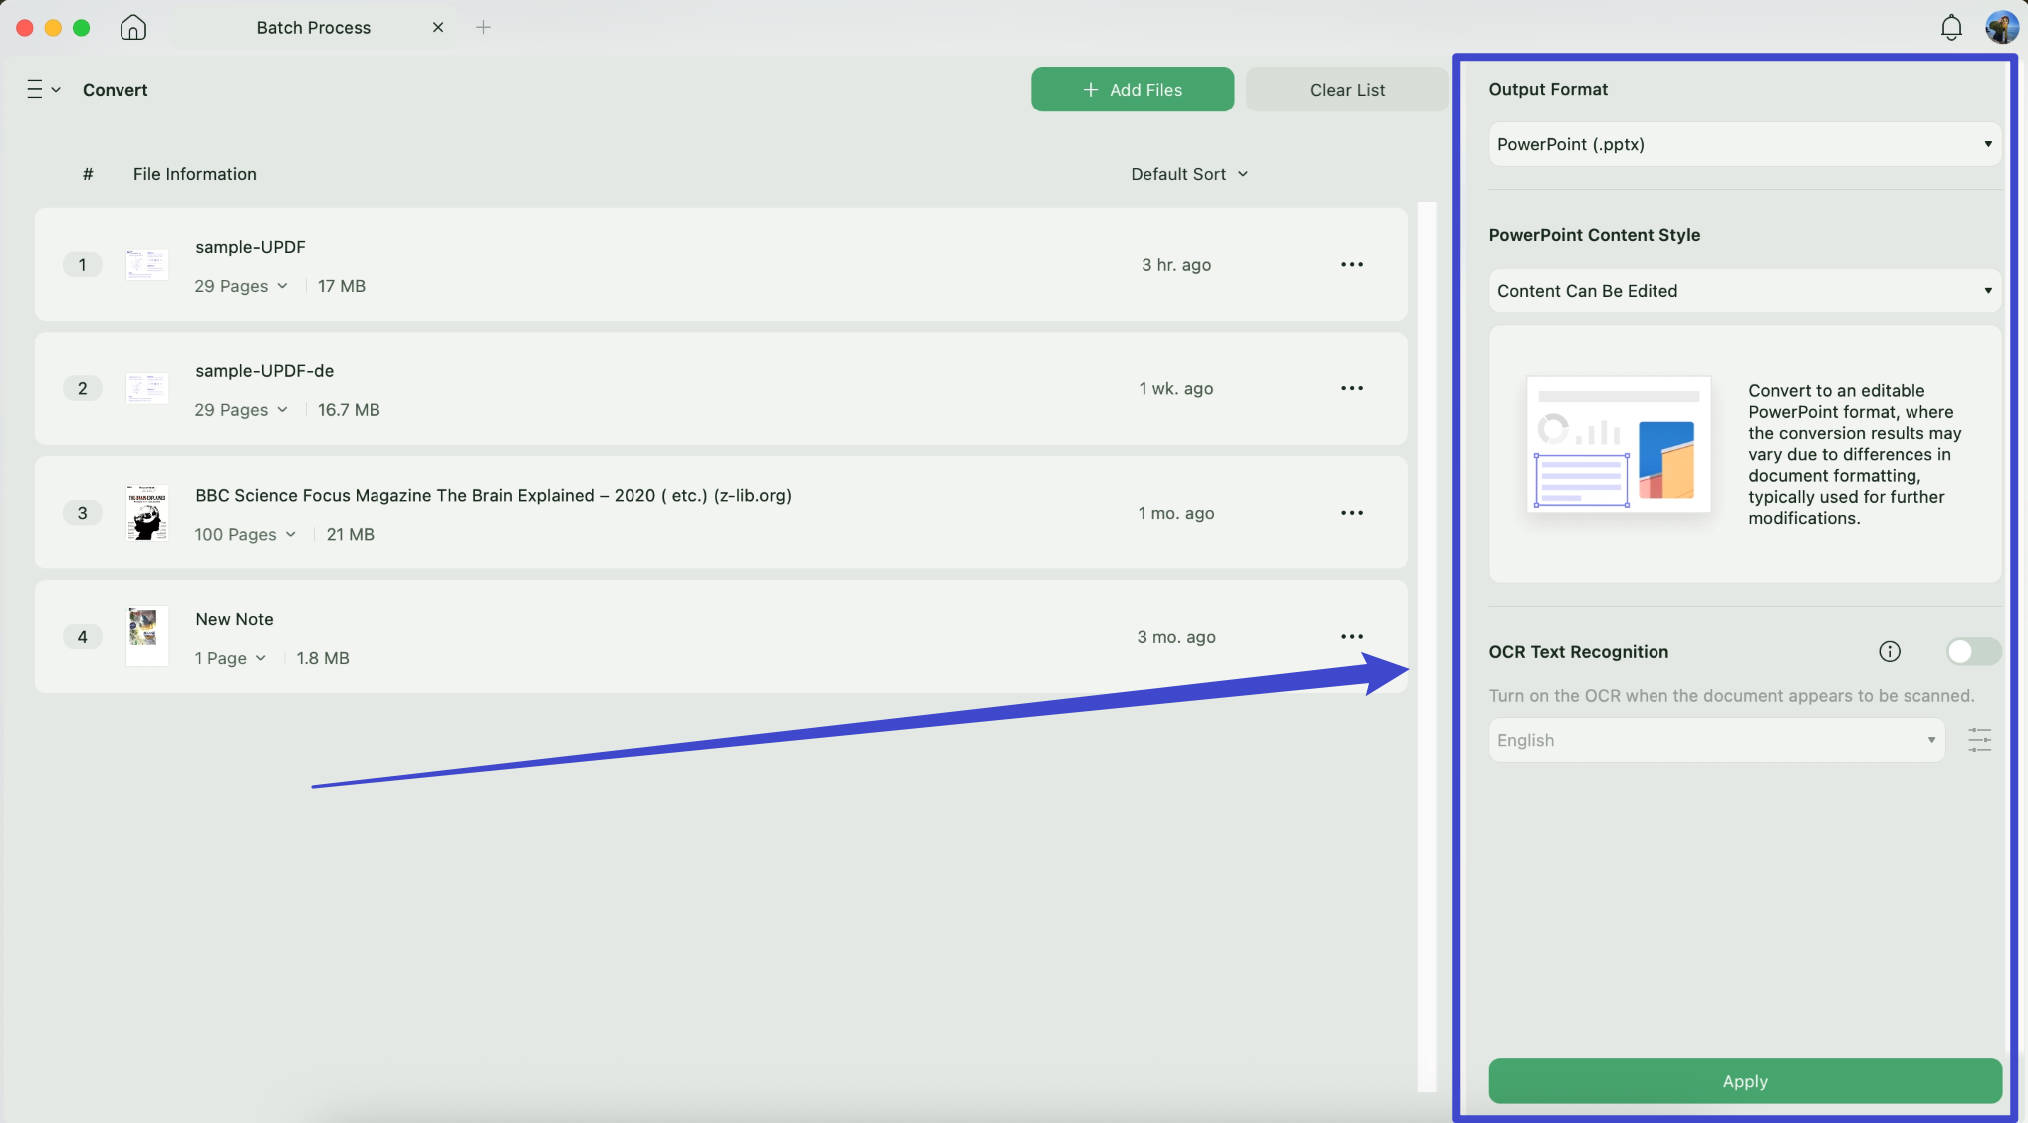Open more options for sample-UPDF-de
The image size is (2028, 1123).
click(1352, 388)
